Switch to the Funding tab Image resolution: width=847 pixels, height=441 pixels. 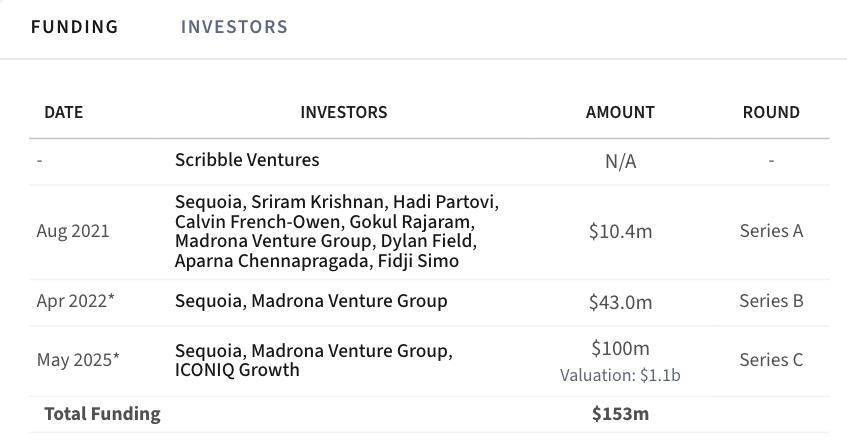click(x=74, y=27)
